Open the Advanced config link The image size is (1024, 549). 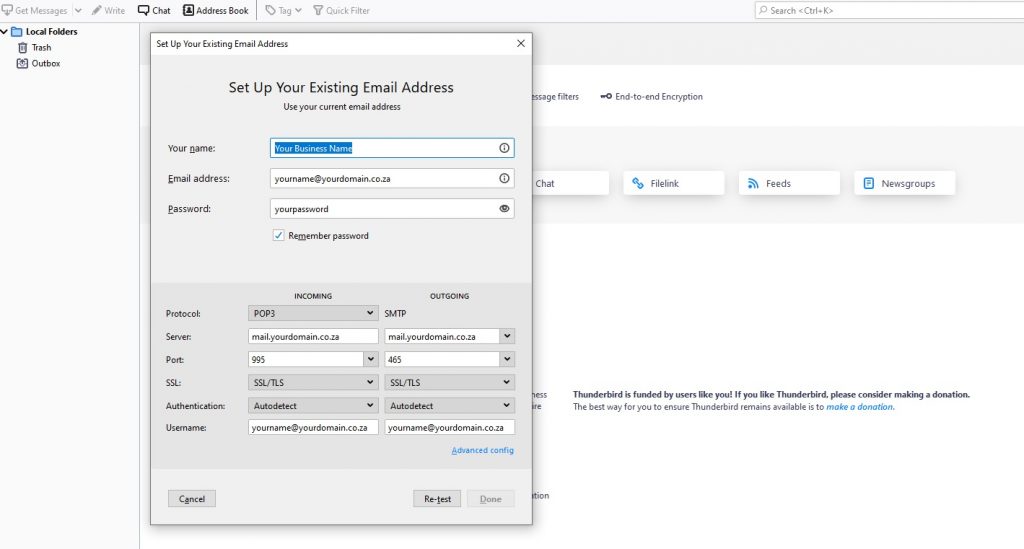(483, 450)
